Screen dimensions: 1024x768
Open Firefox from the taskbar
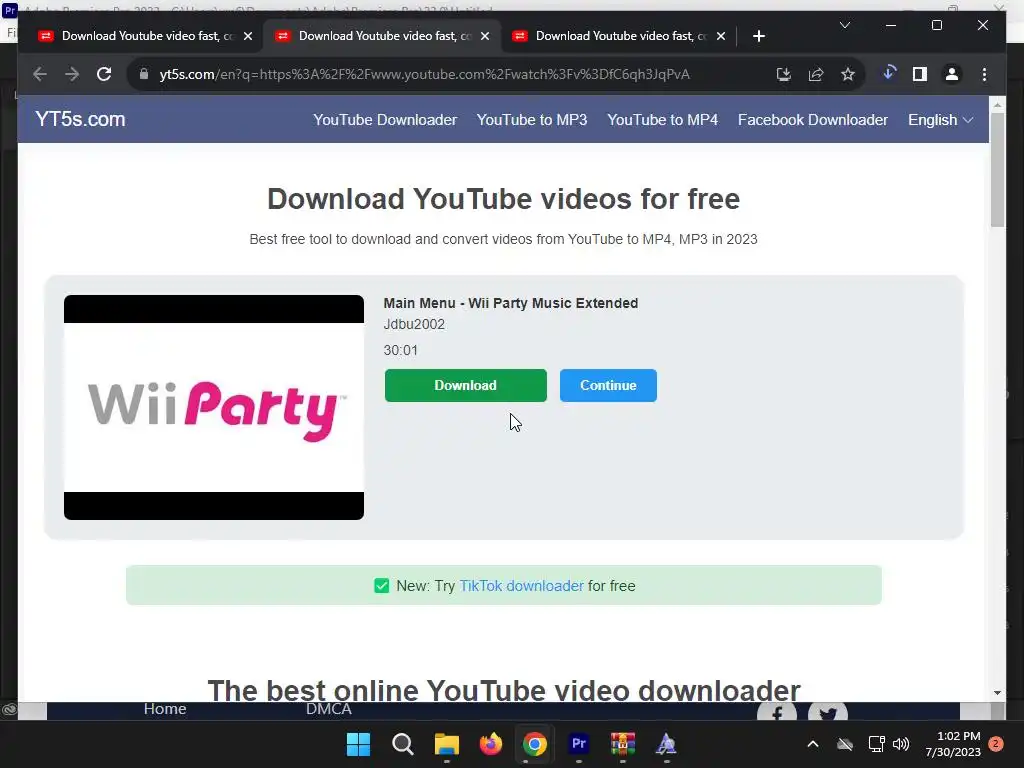(490, 744)
